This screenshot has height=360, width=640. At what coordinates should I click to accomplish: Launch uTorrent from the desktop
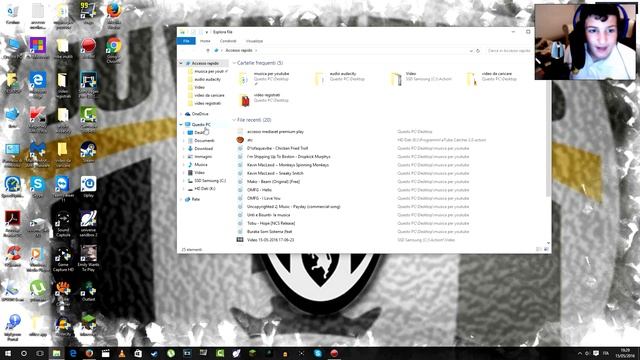[38, 291]
